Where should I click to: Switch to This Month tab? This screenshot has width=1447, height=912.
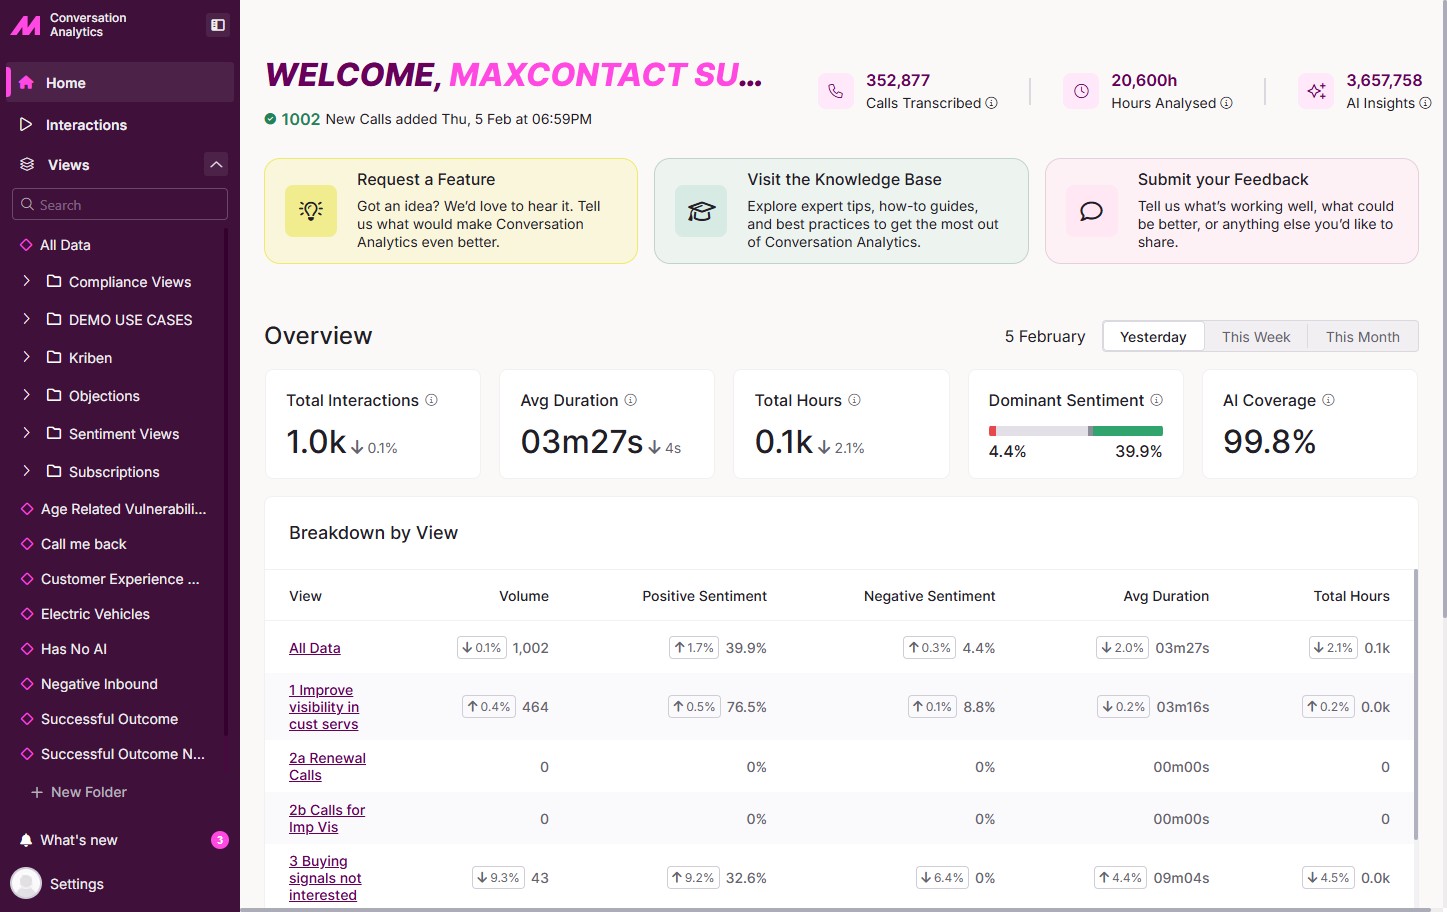[1363, 337]
